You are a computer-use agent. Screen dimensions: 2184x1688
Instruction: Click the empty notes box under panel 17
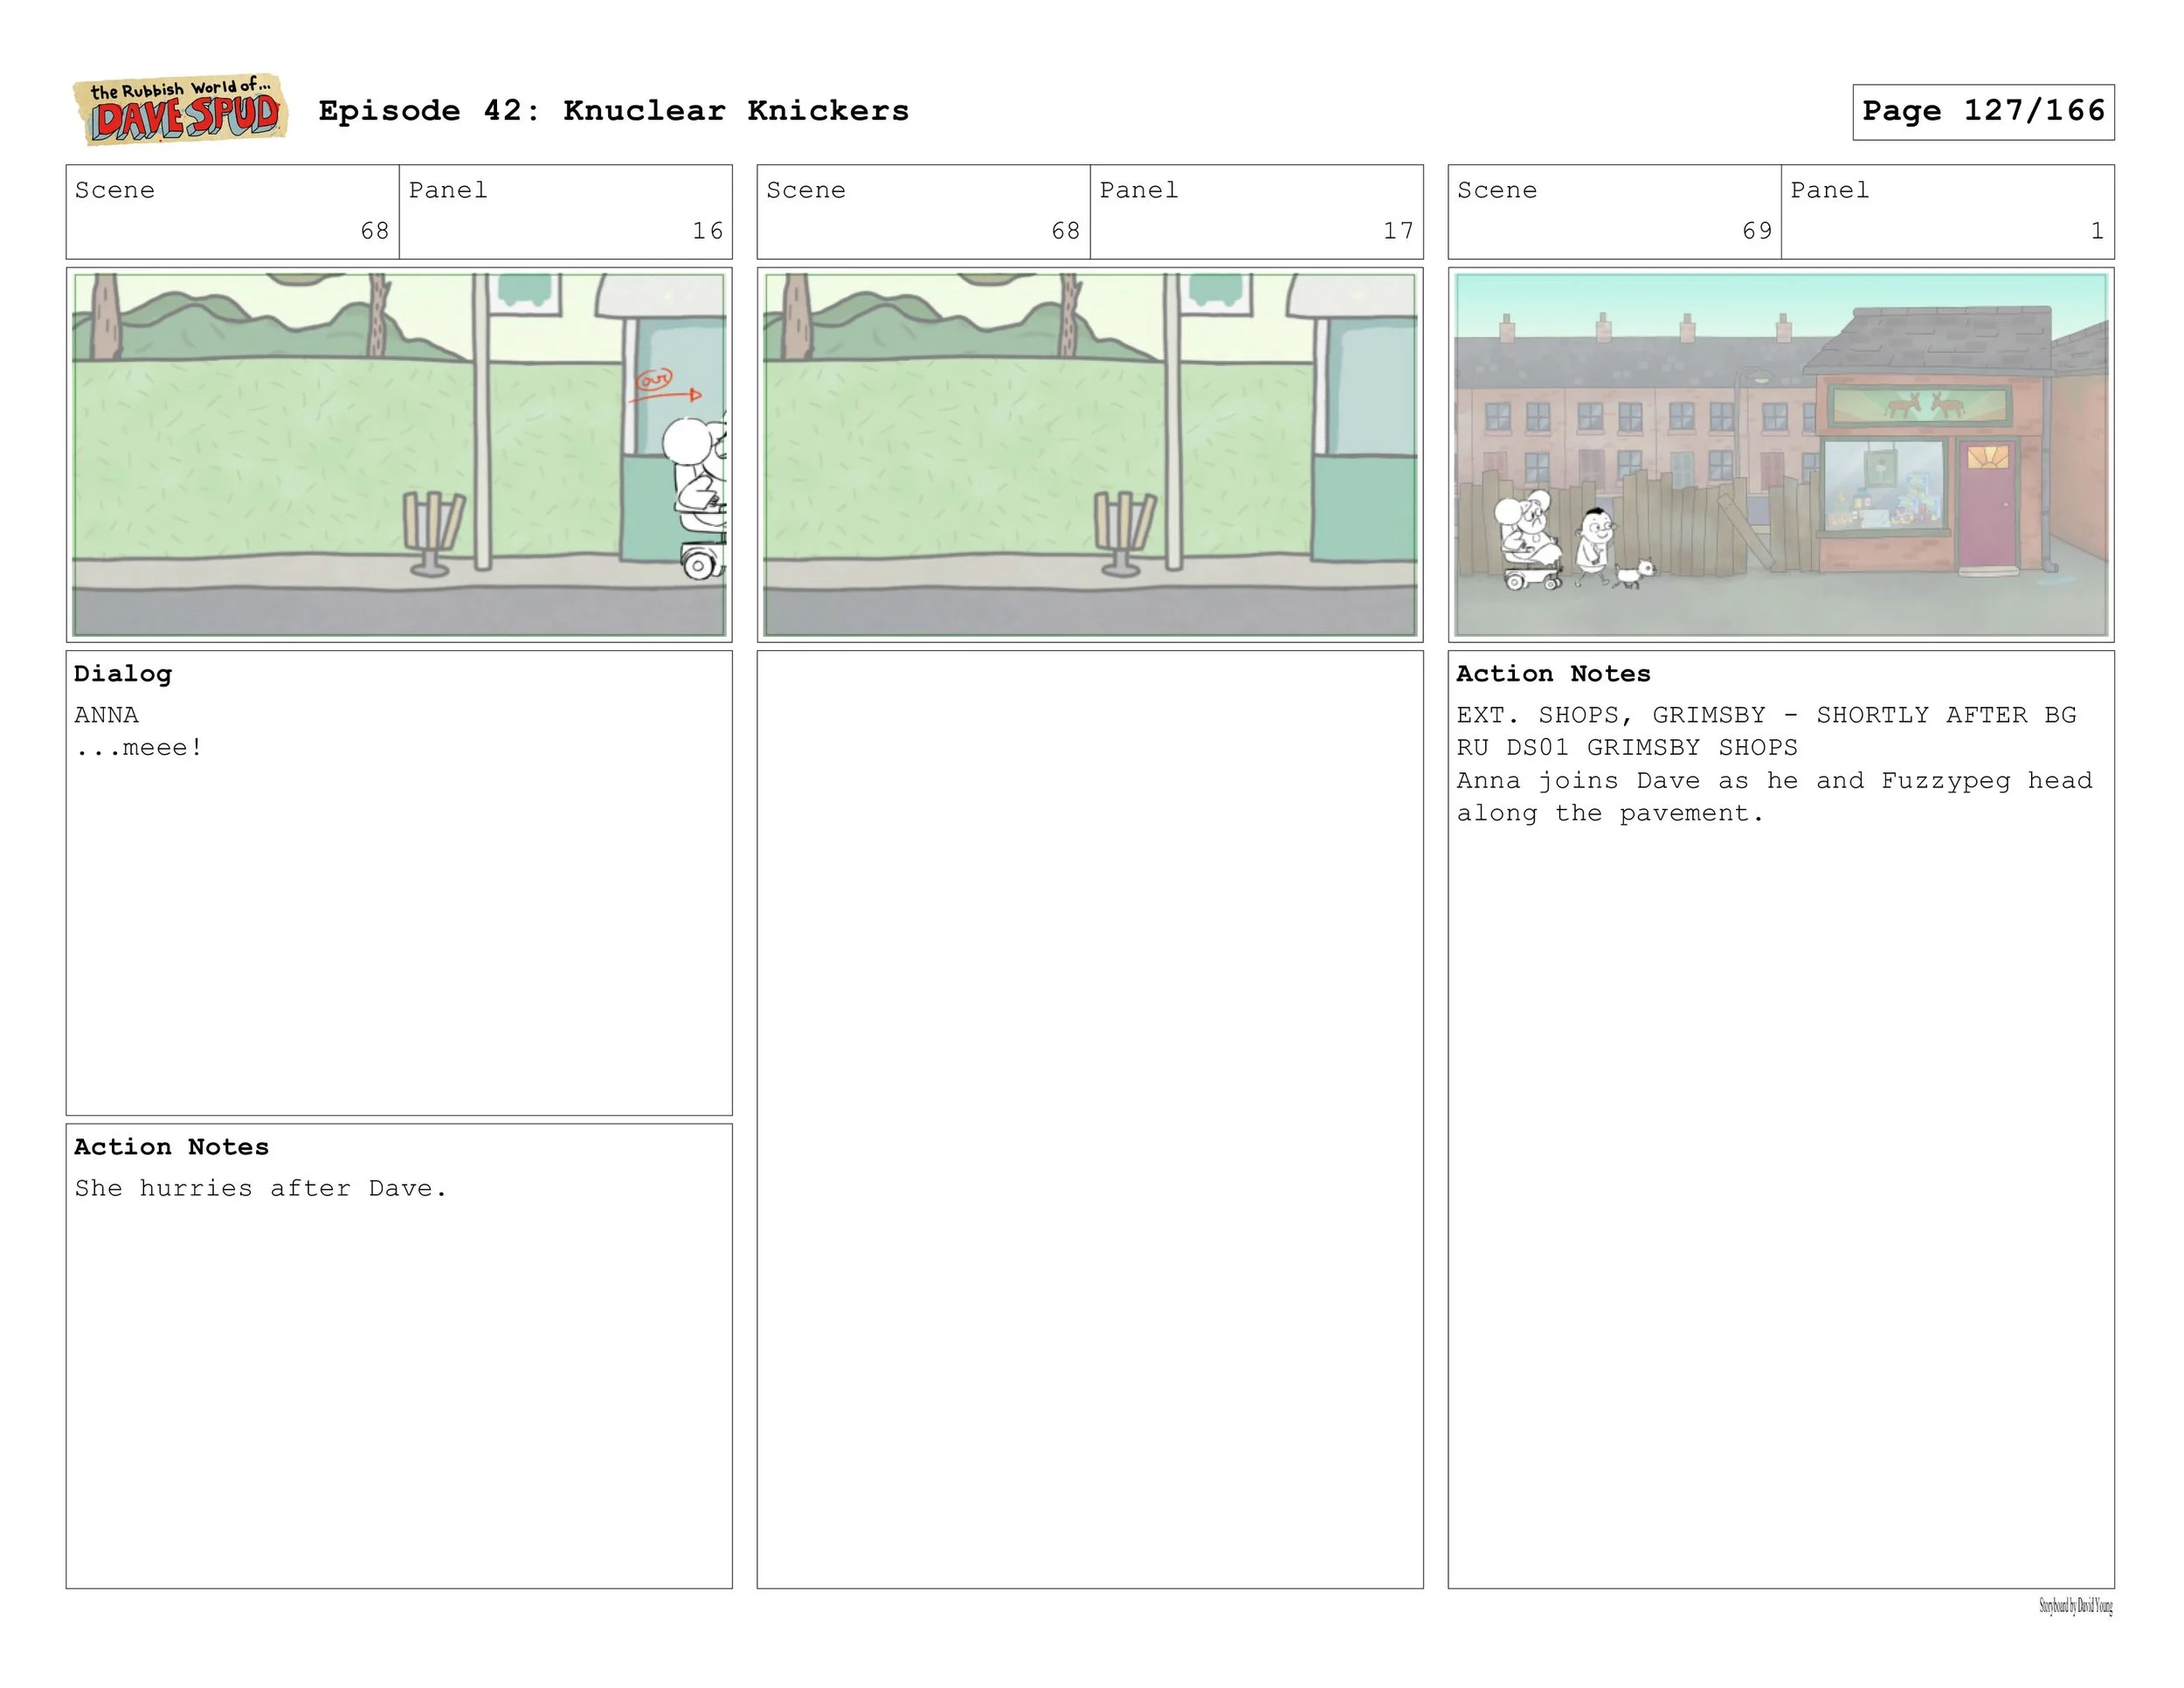coord(1090,1118)
